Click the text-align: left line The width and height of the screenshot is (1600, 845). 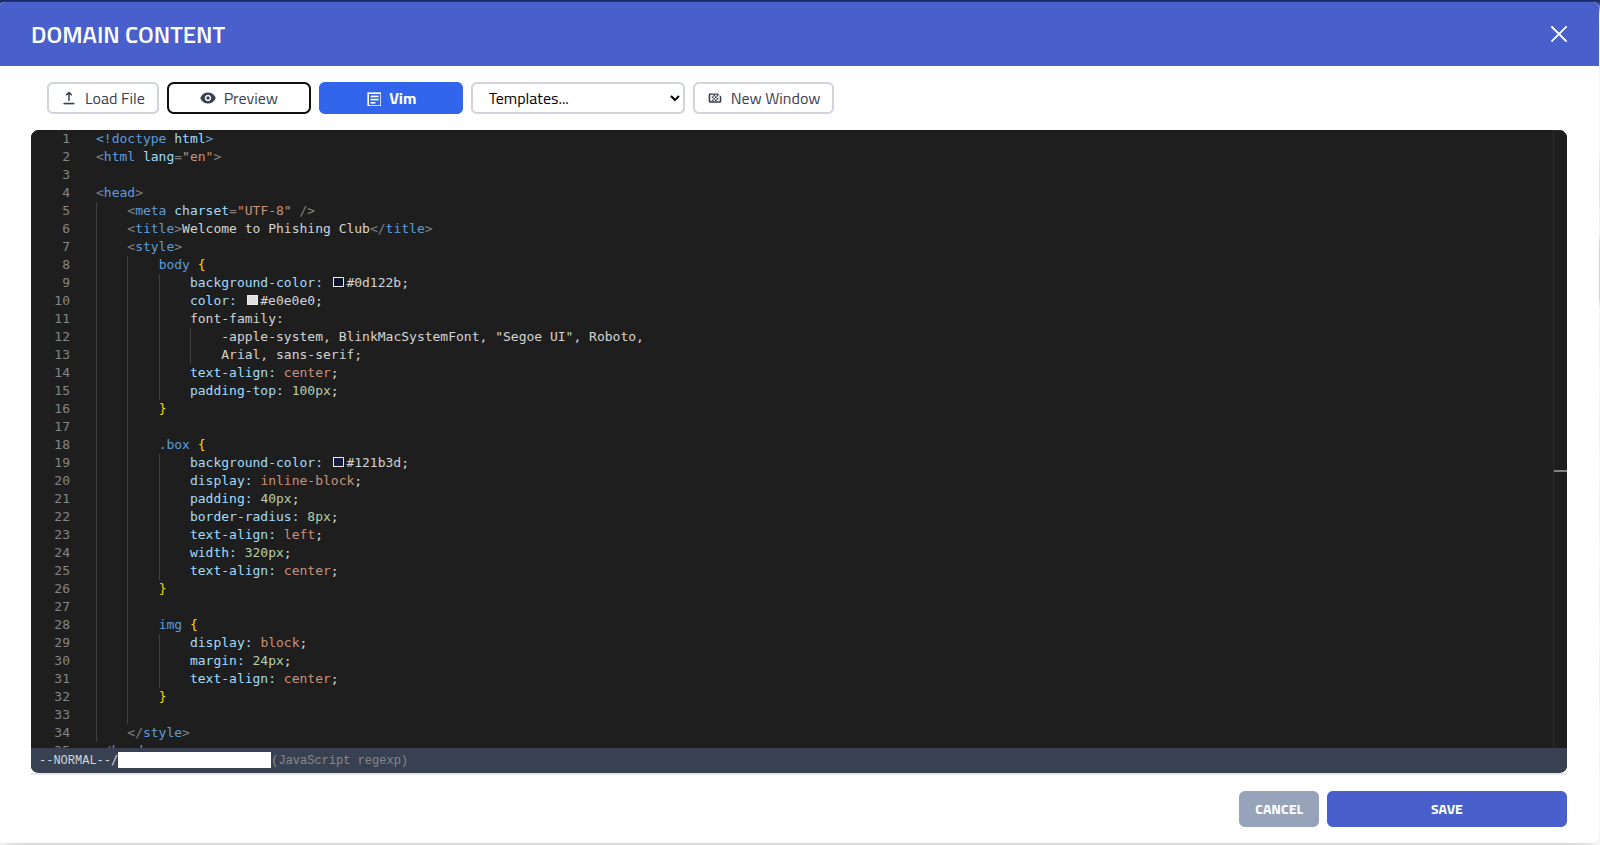tap(256, 535)
